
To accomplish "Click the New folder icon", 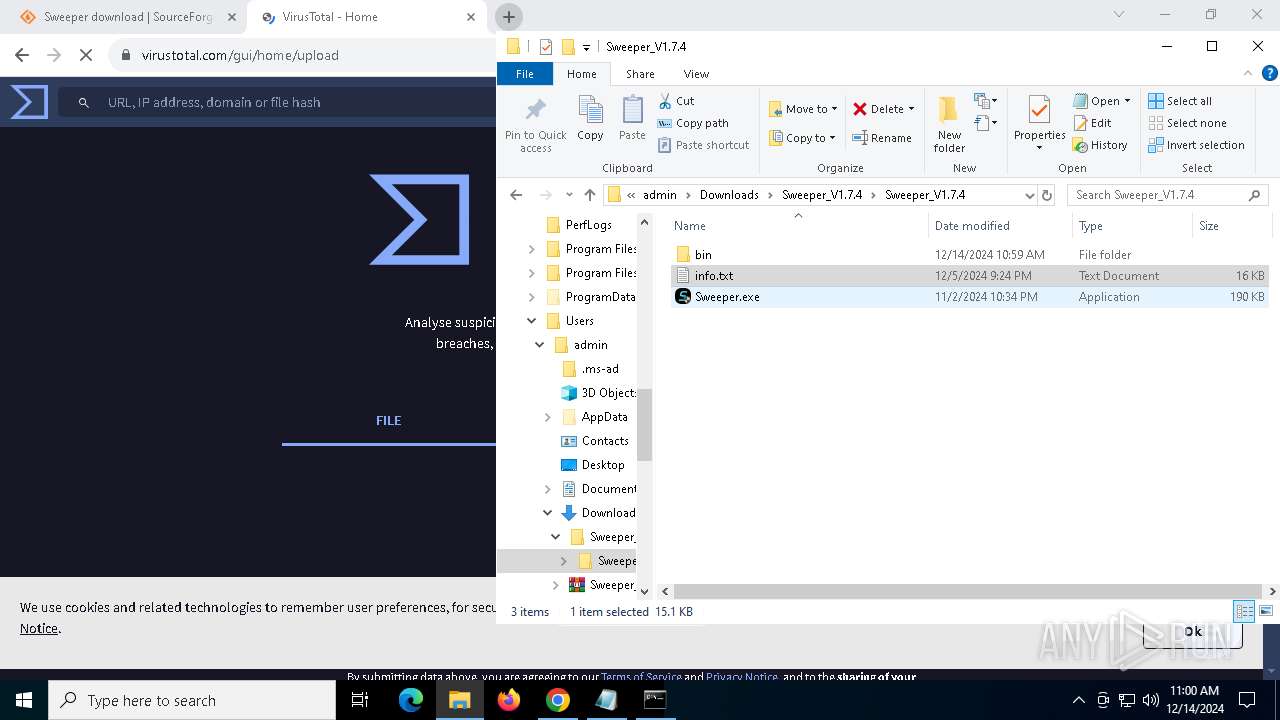I will click(948, 109).
